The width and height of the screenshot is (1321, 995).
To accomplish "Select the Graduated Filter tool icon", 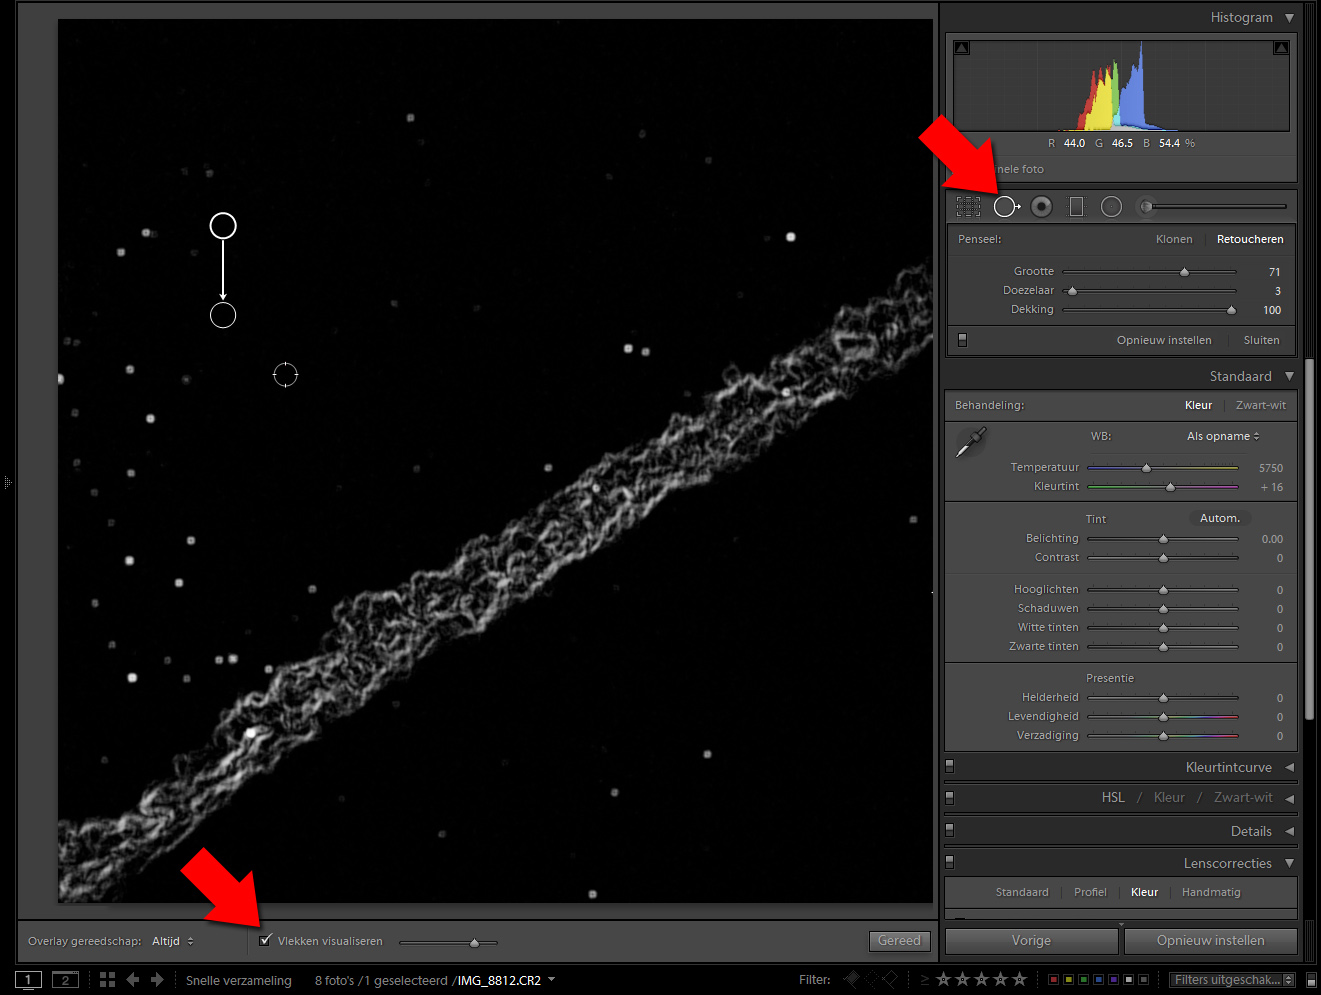I will pos(1076,207).
